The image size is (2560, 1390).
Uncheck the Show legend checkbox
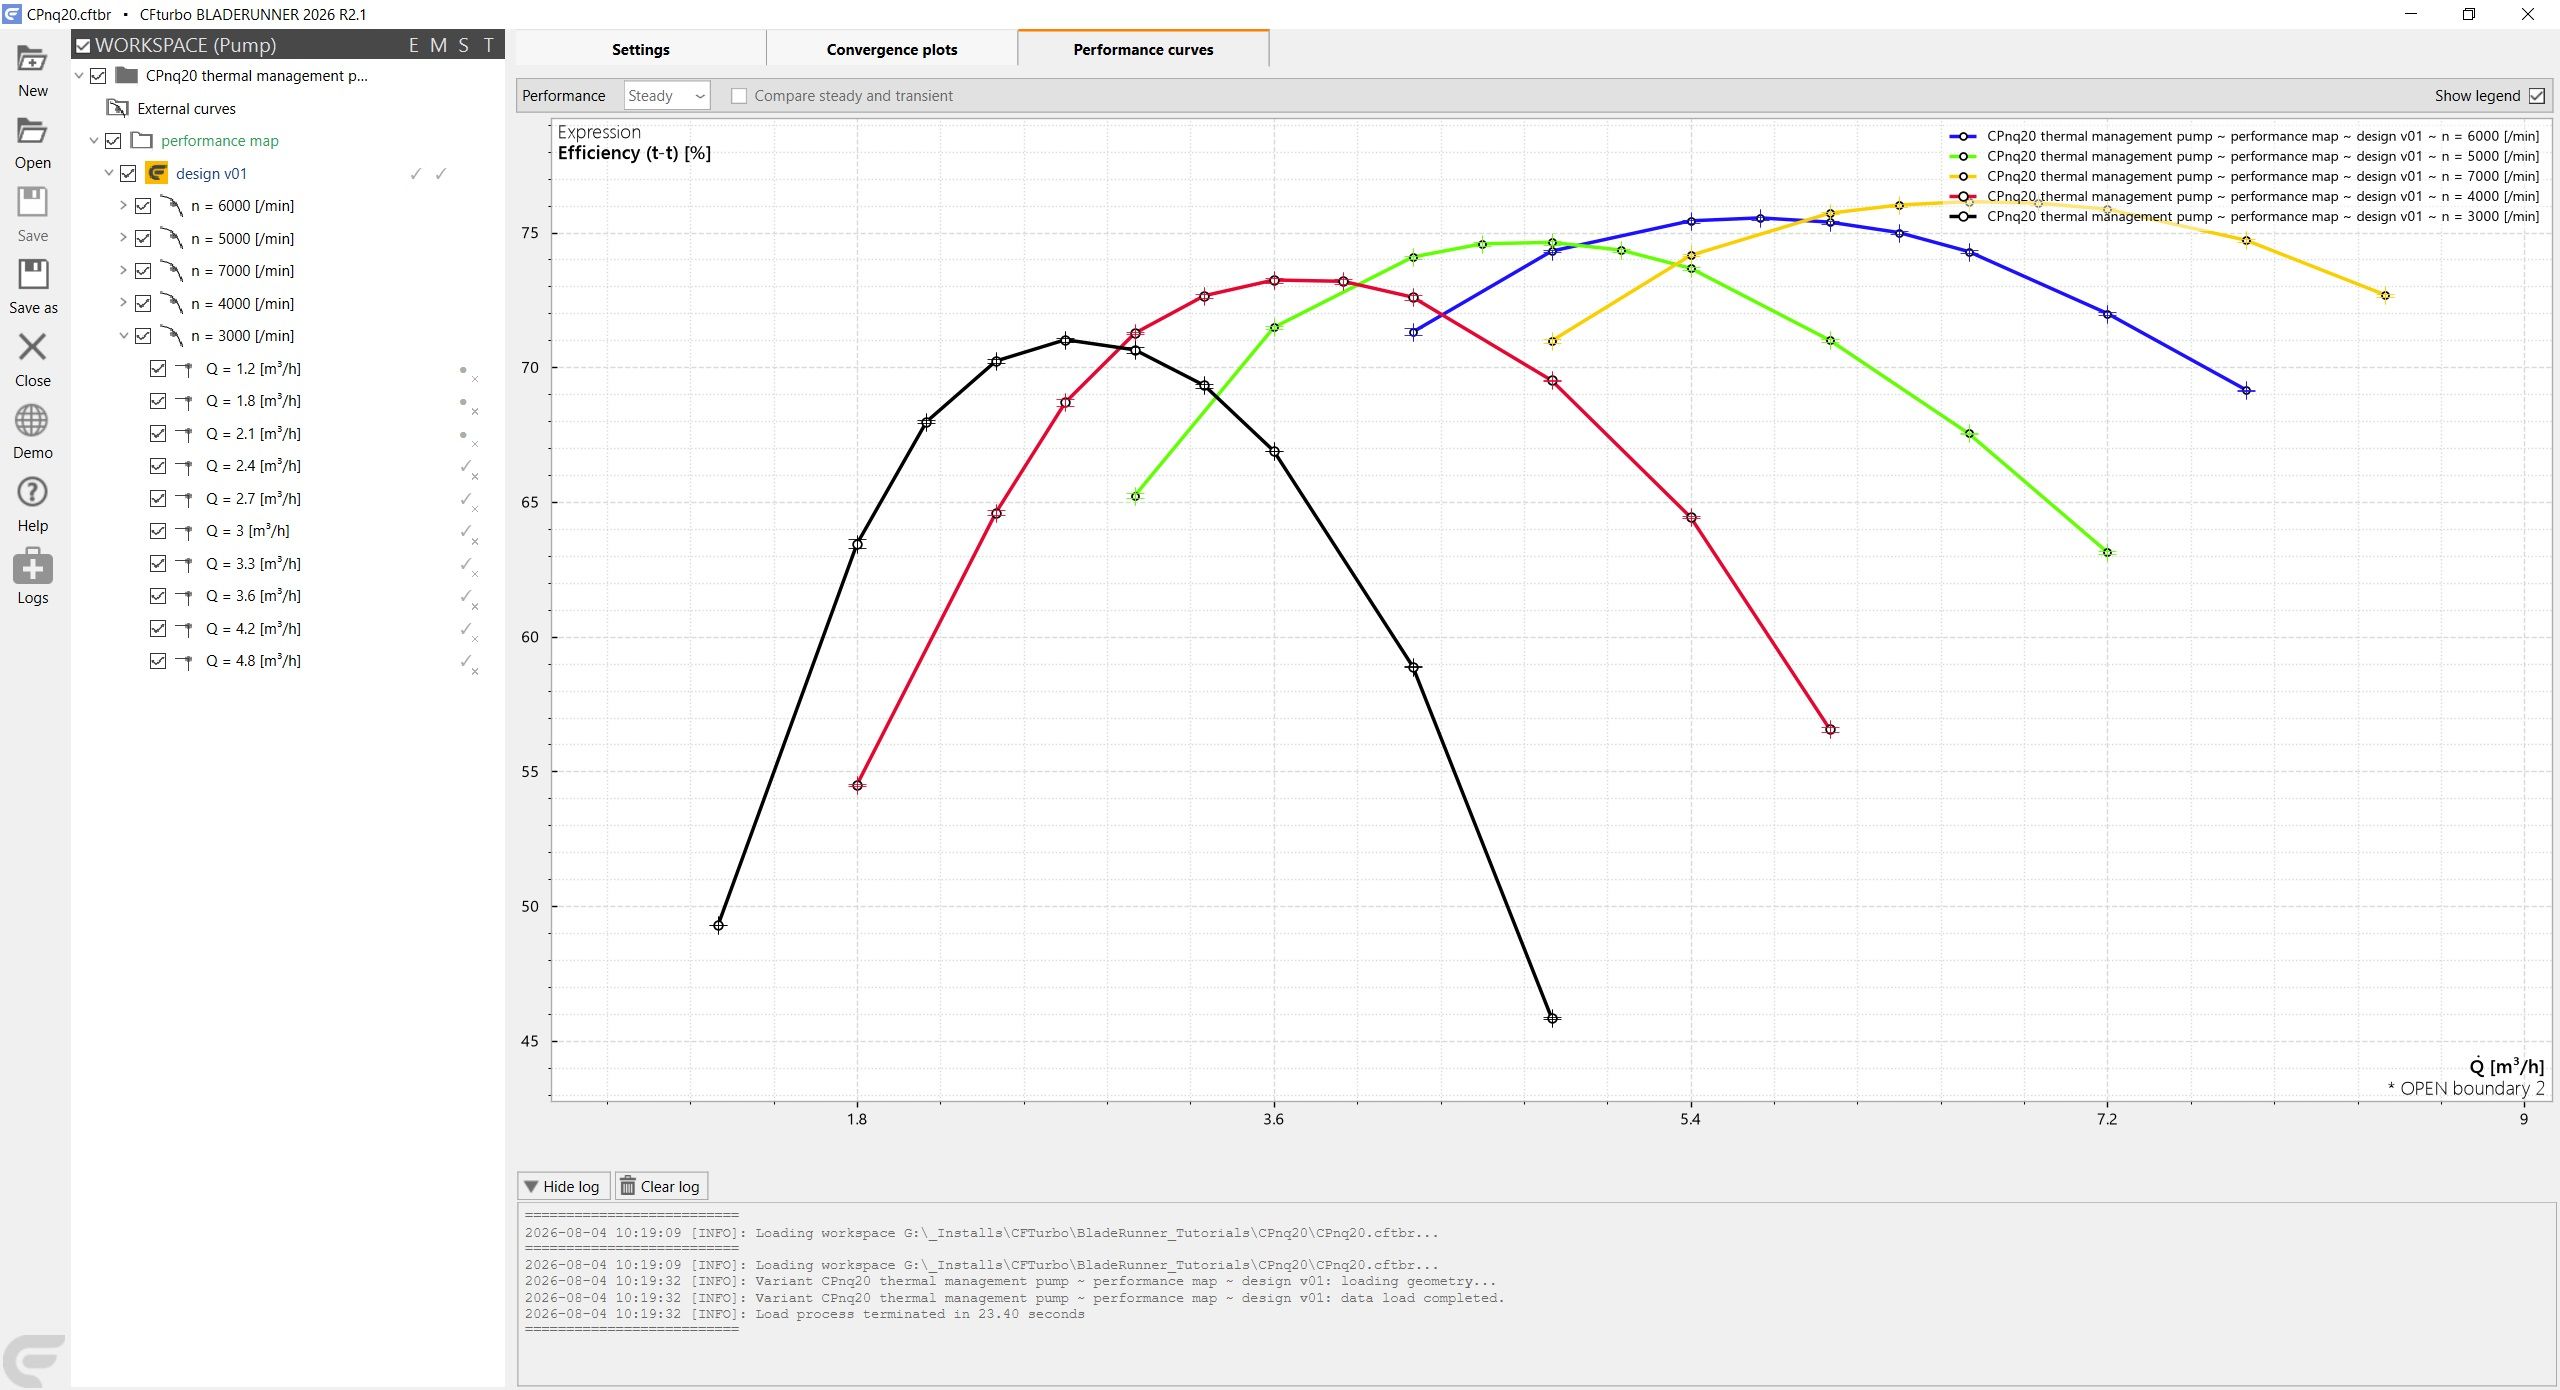(2537, 96)
